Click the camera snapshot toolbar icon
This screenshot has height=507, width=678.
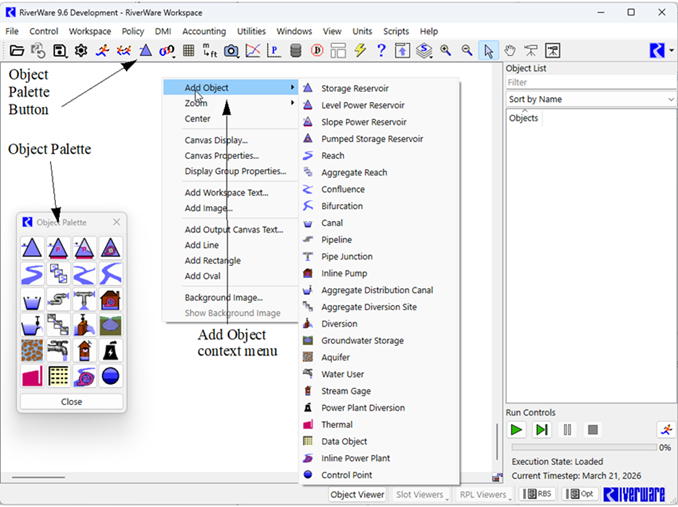click(x=231, y=50)
